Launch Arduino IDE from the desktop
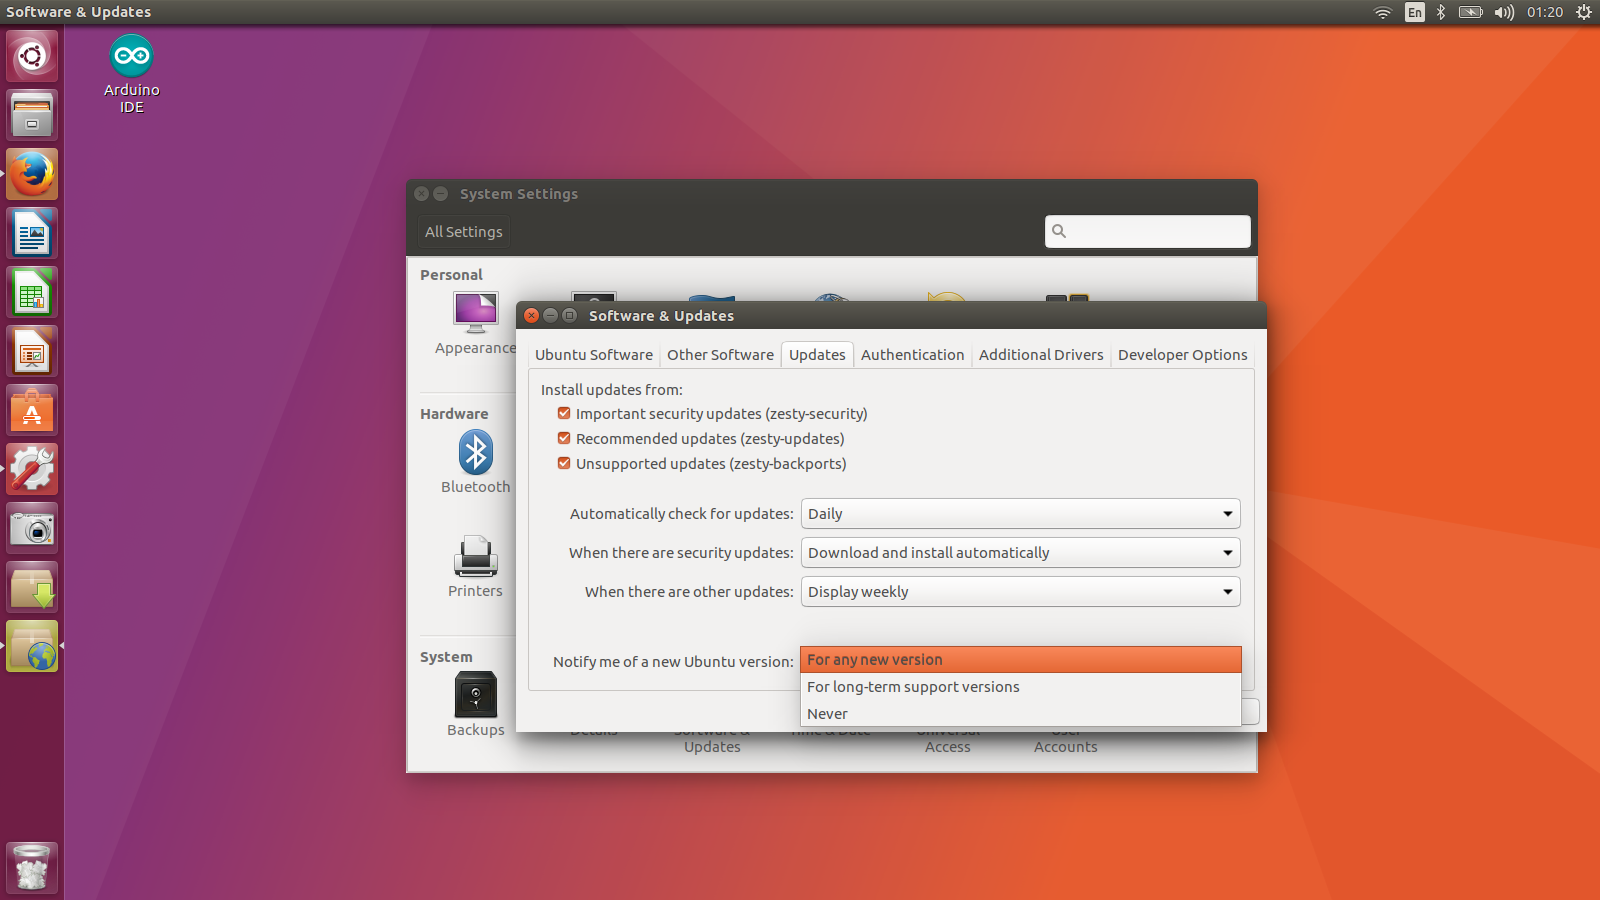 [131, 57]
